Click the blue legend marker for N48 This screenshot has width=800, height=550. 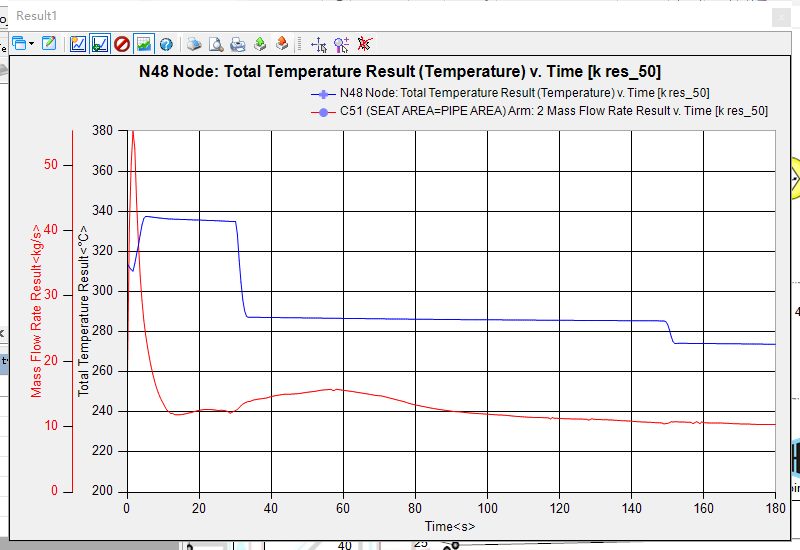[323, 94]
